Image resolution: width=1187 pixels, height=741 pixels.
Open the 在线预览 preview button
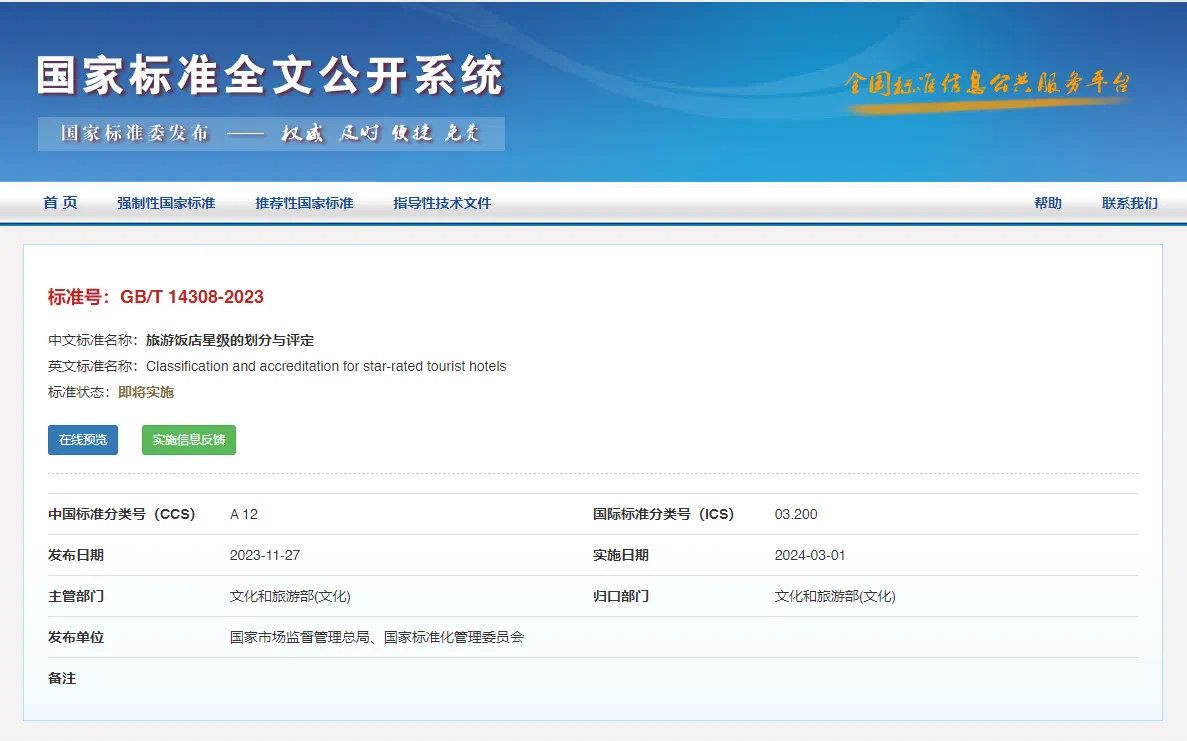point(82,439)
